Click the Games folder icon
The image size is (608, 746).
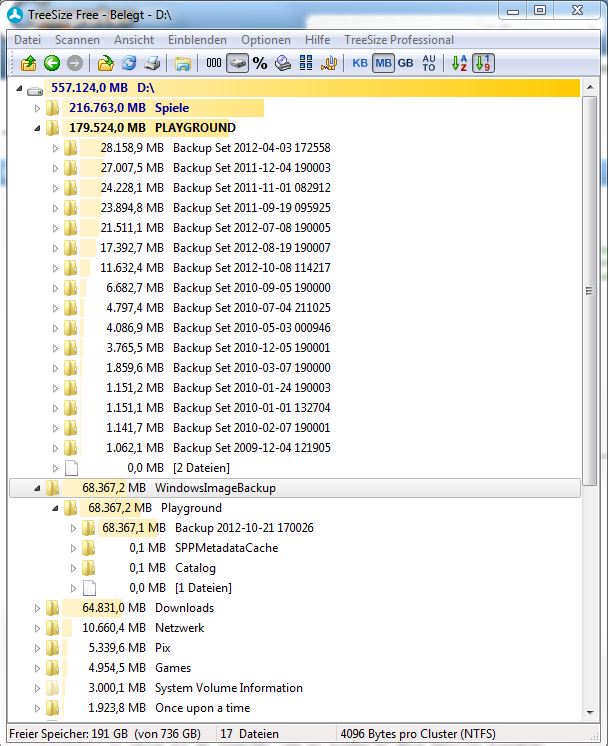coord(53,667)
